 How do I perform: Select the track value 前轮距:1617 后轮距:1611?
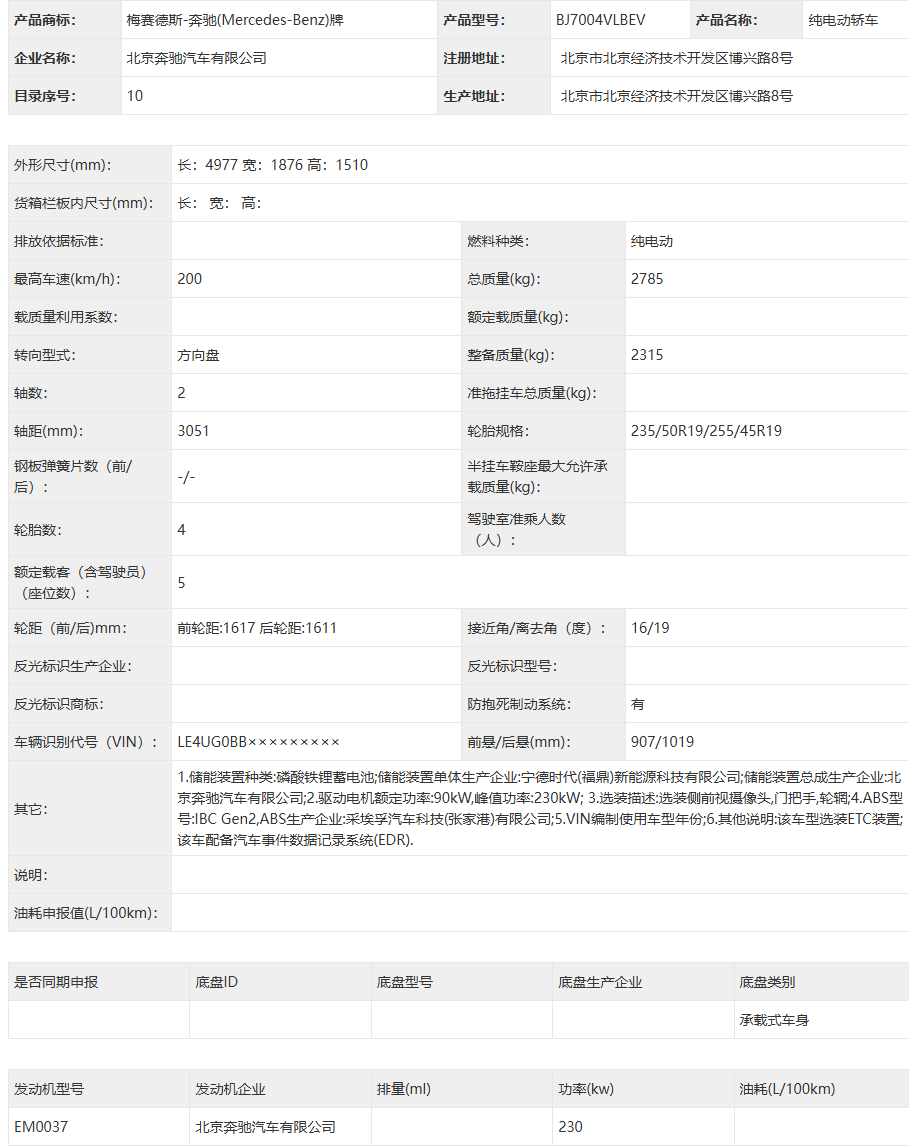click(x=257, y=628)
